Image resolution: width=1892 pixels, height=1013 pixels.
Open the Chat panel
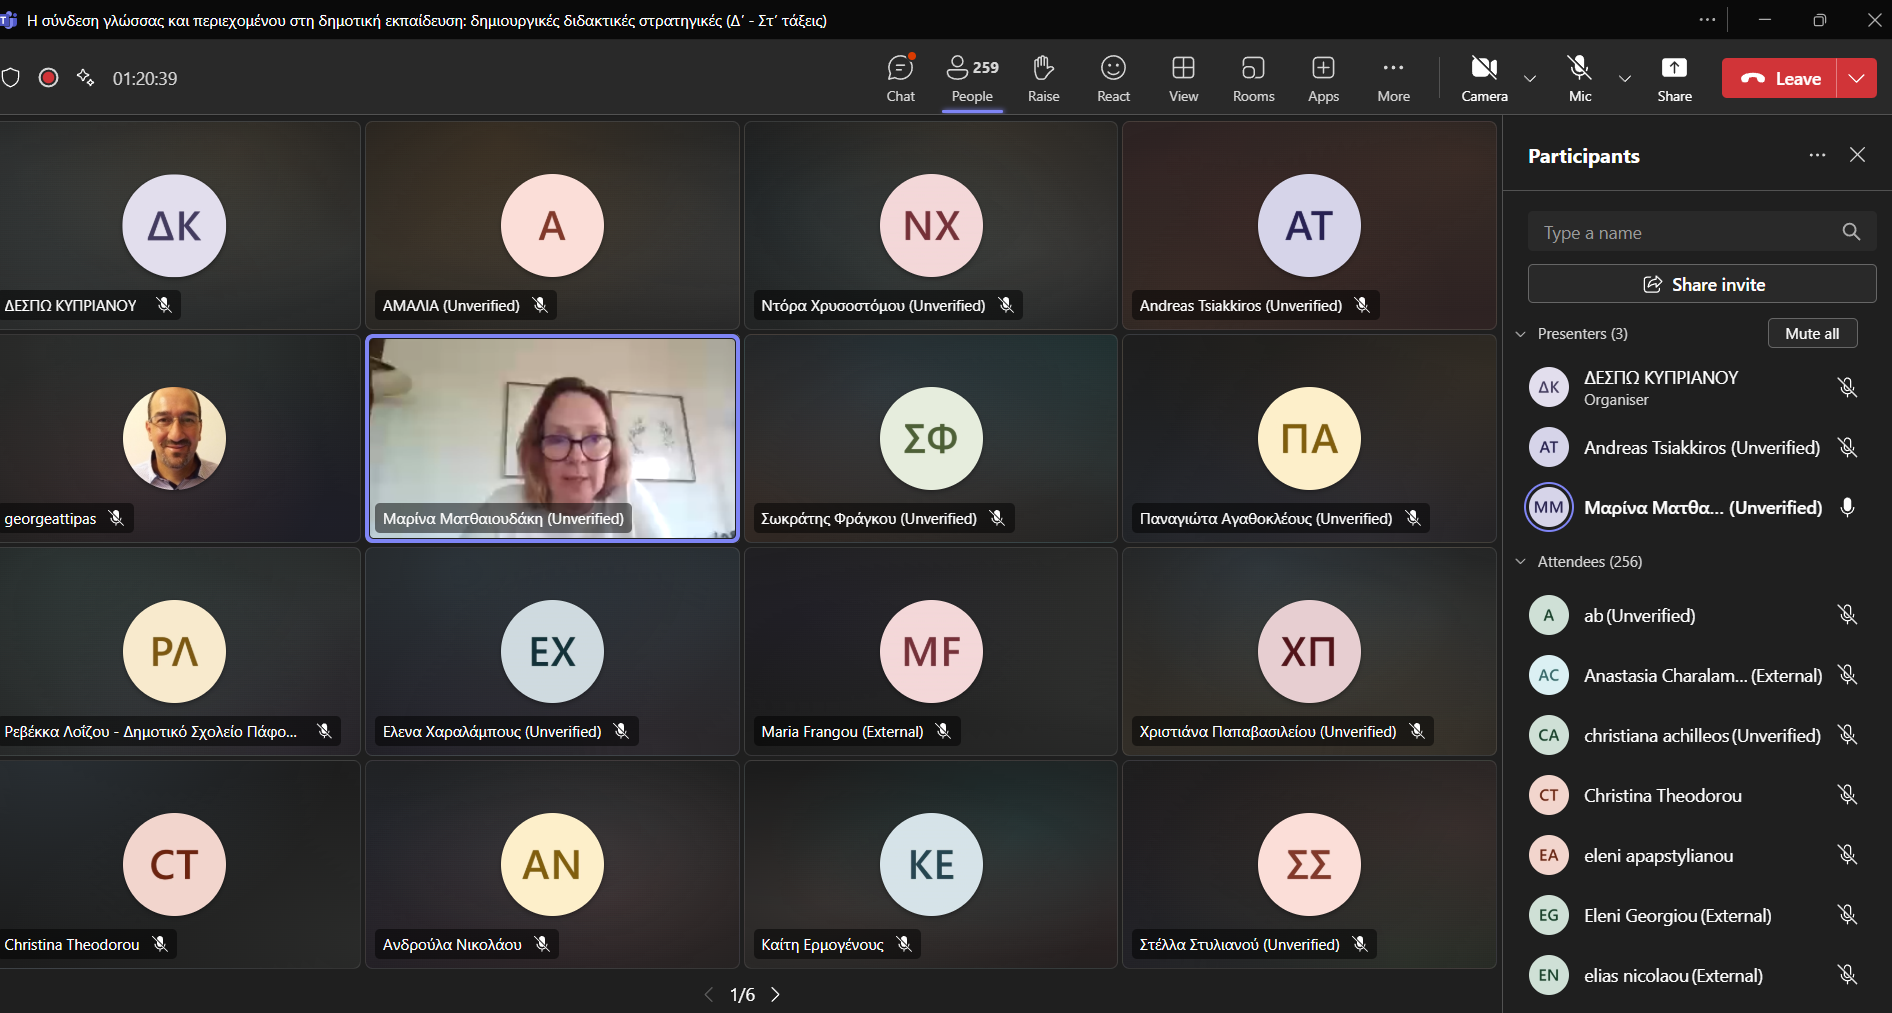pyautogui.click(x=900, y=78)
